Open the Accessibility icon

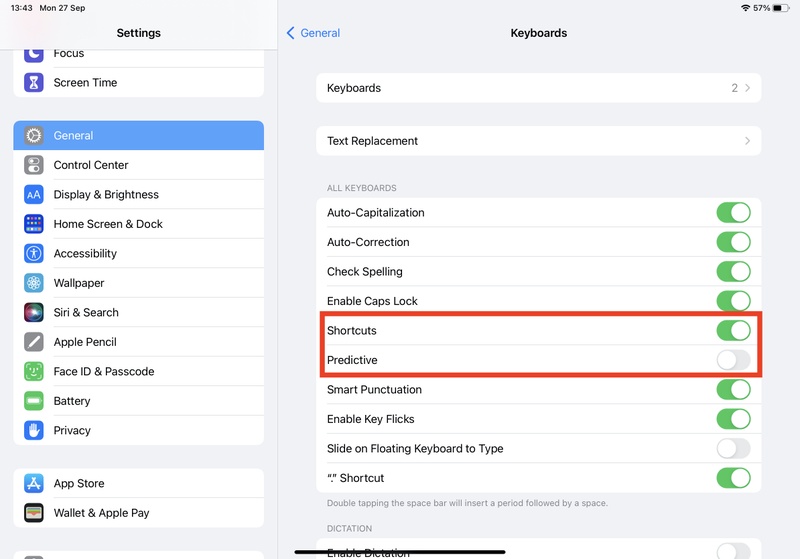click(x=34, y=254)
